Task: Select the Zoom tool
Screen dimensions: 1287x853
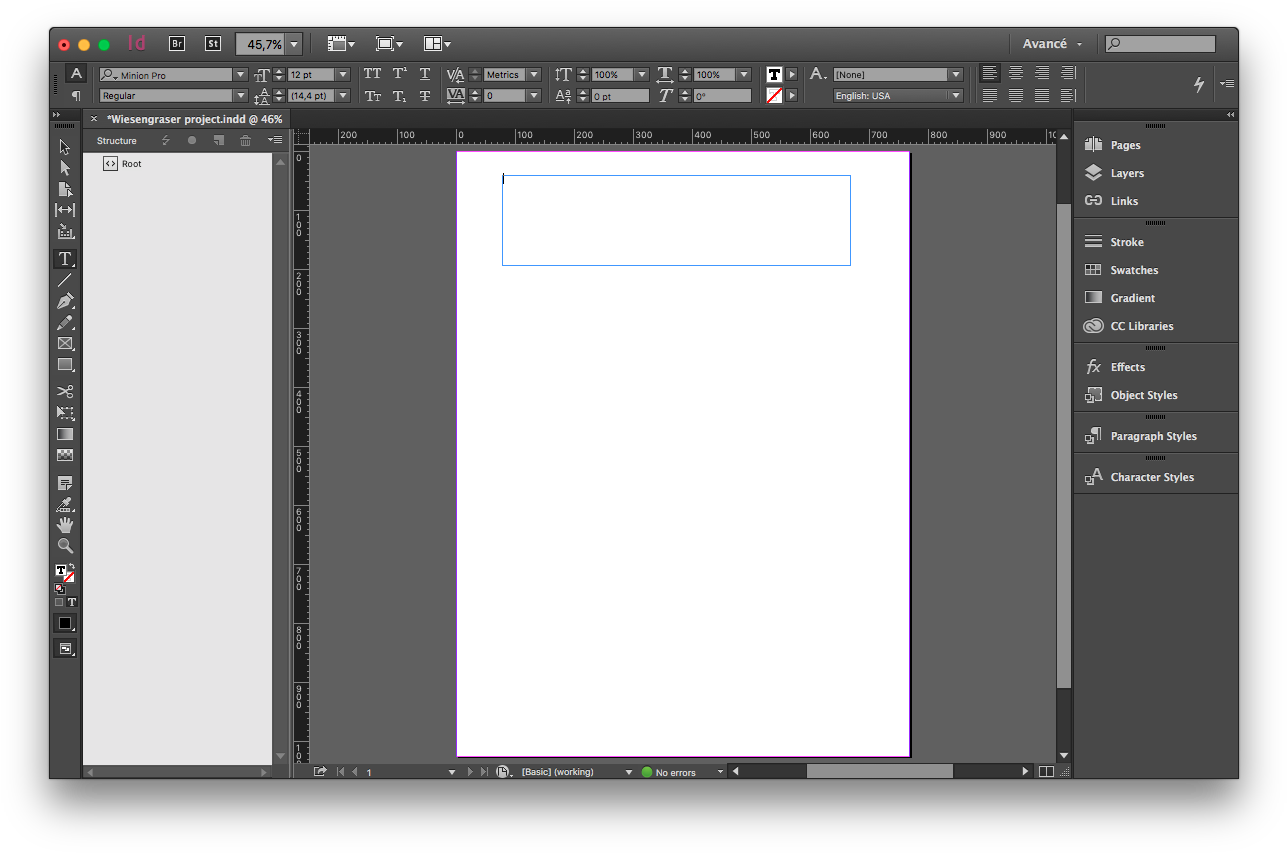Action: pos(65,546)
